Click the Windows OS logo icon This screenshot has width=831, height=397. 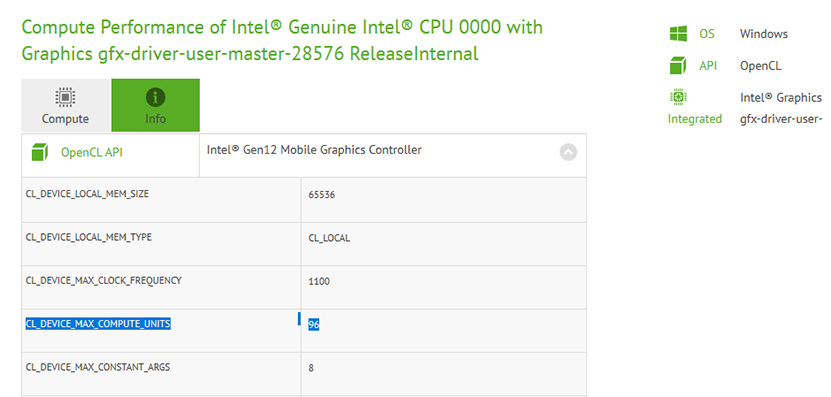pos(678,34)
